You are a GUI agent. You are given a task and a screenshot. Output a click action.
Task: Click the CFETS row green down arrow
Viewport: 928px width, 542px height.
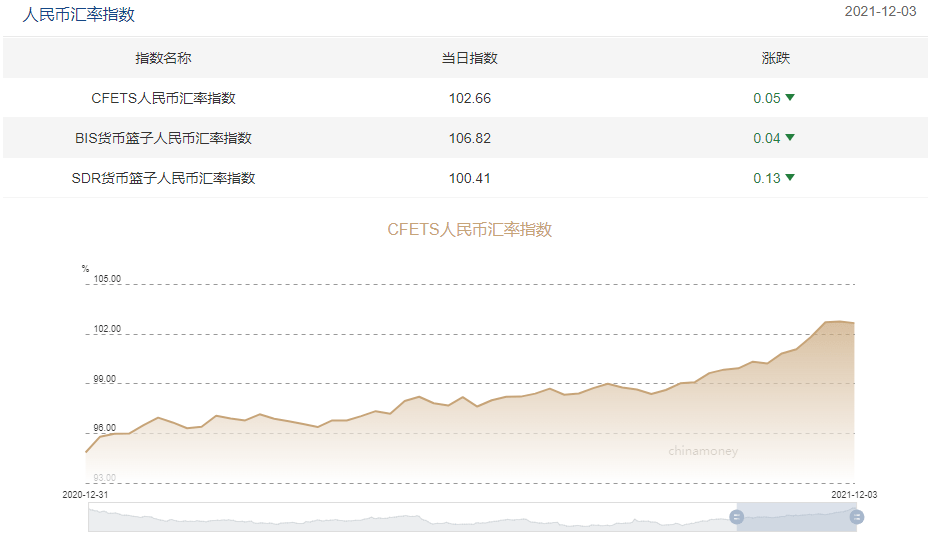(790, 98)
